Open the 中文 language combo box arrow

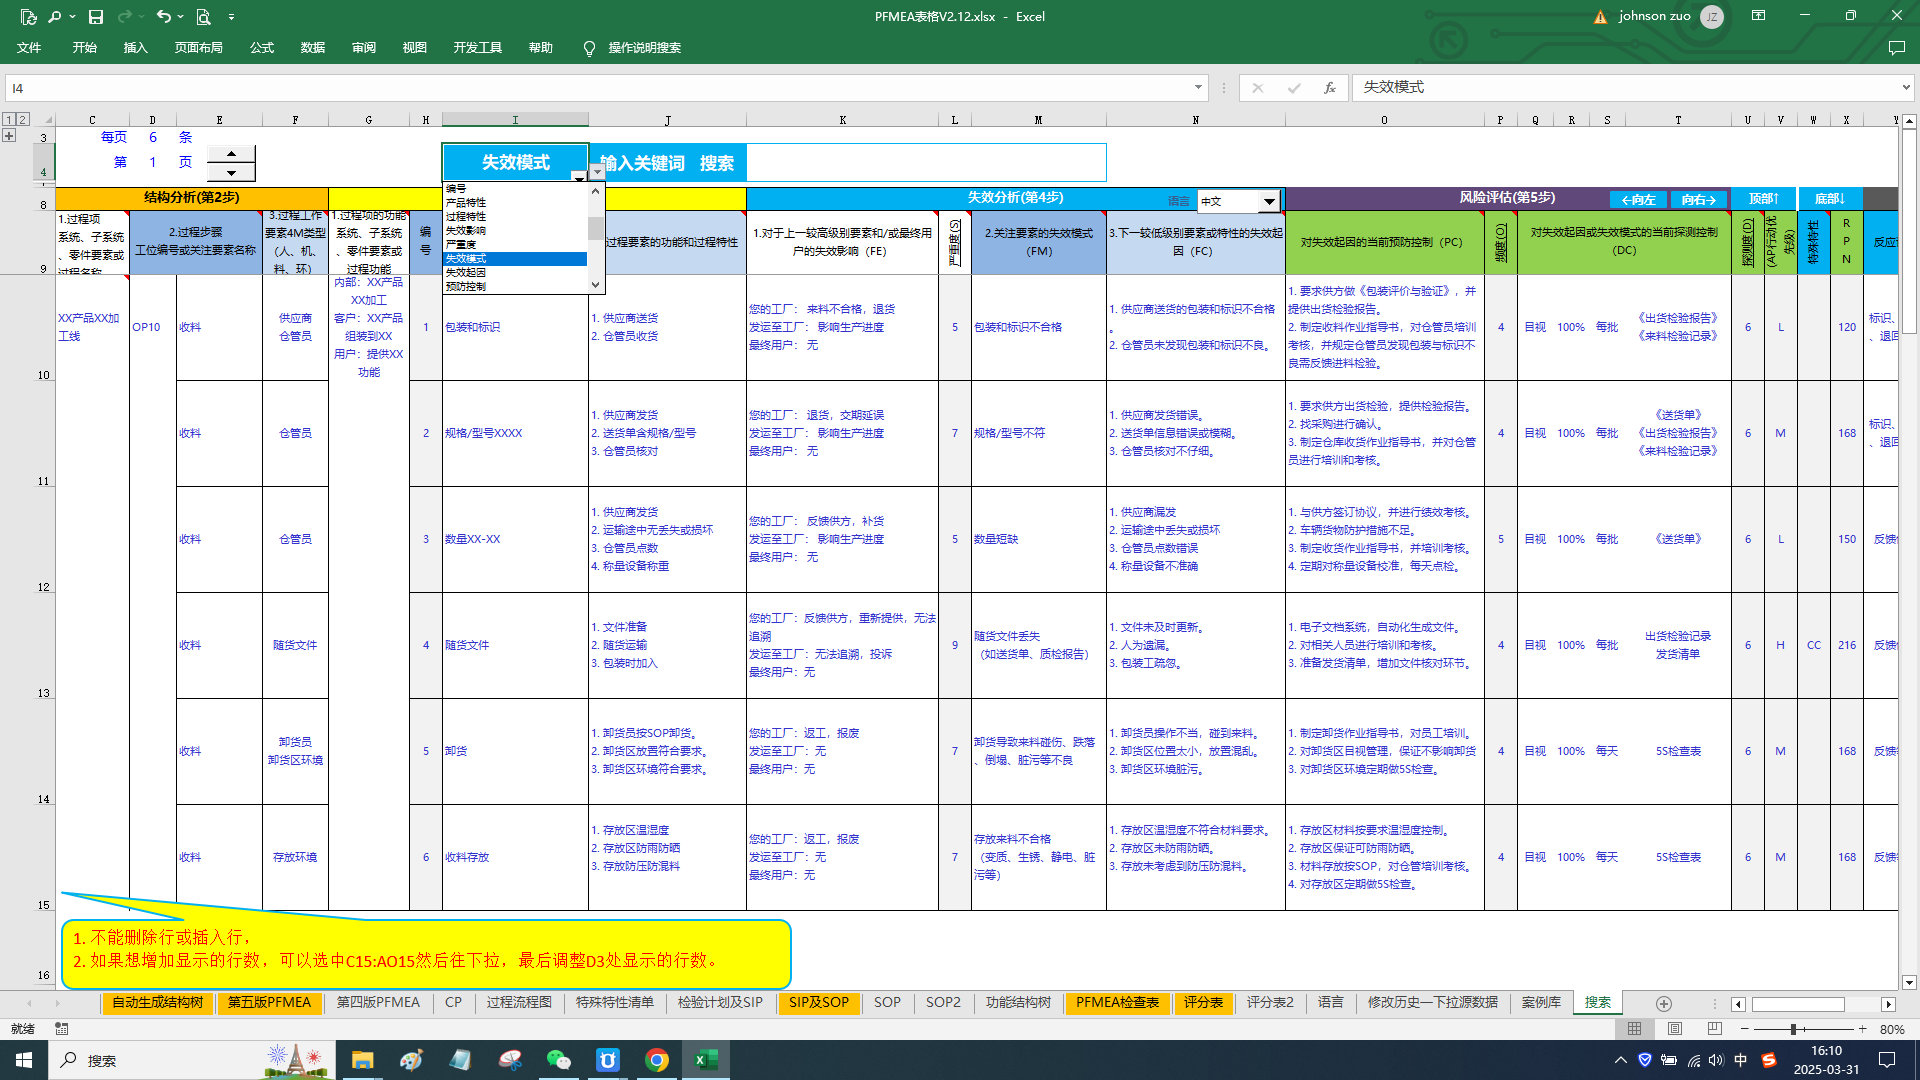[x=1269, y=201]
